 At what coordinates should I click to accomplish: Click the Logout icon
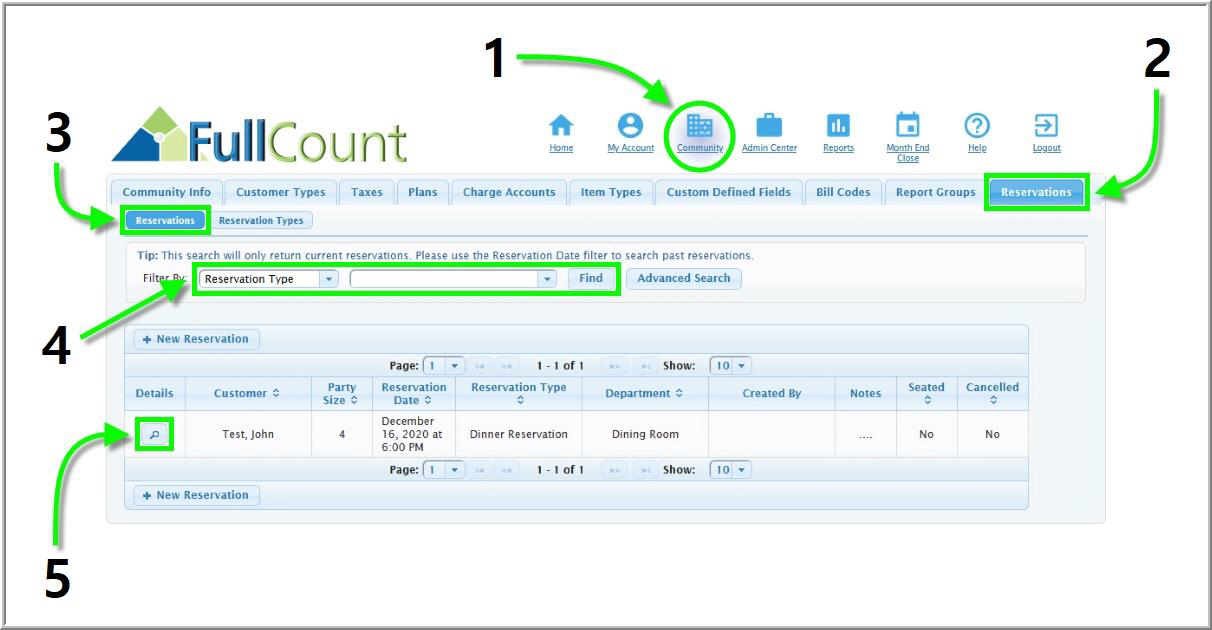[1046, 126]
